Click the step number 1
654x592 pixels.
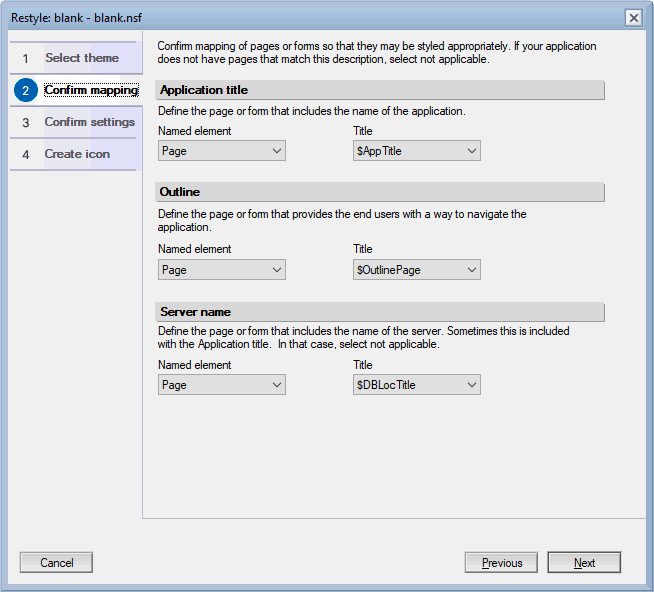pyautogui.click(x=25, y=58)
